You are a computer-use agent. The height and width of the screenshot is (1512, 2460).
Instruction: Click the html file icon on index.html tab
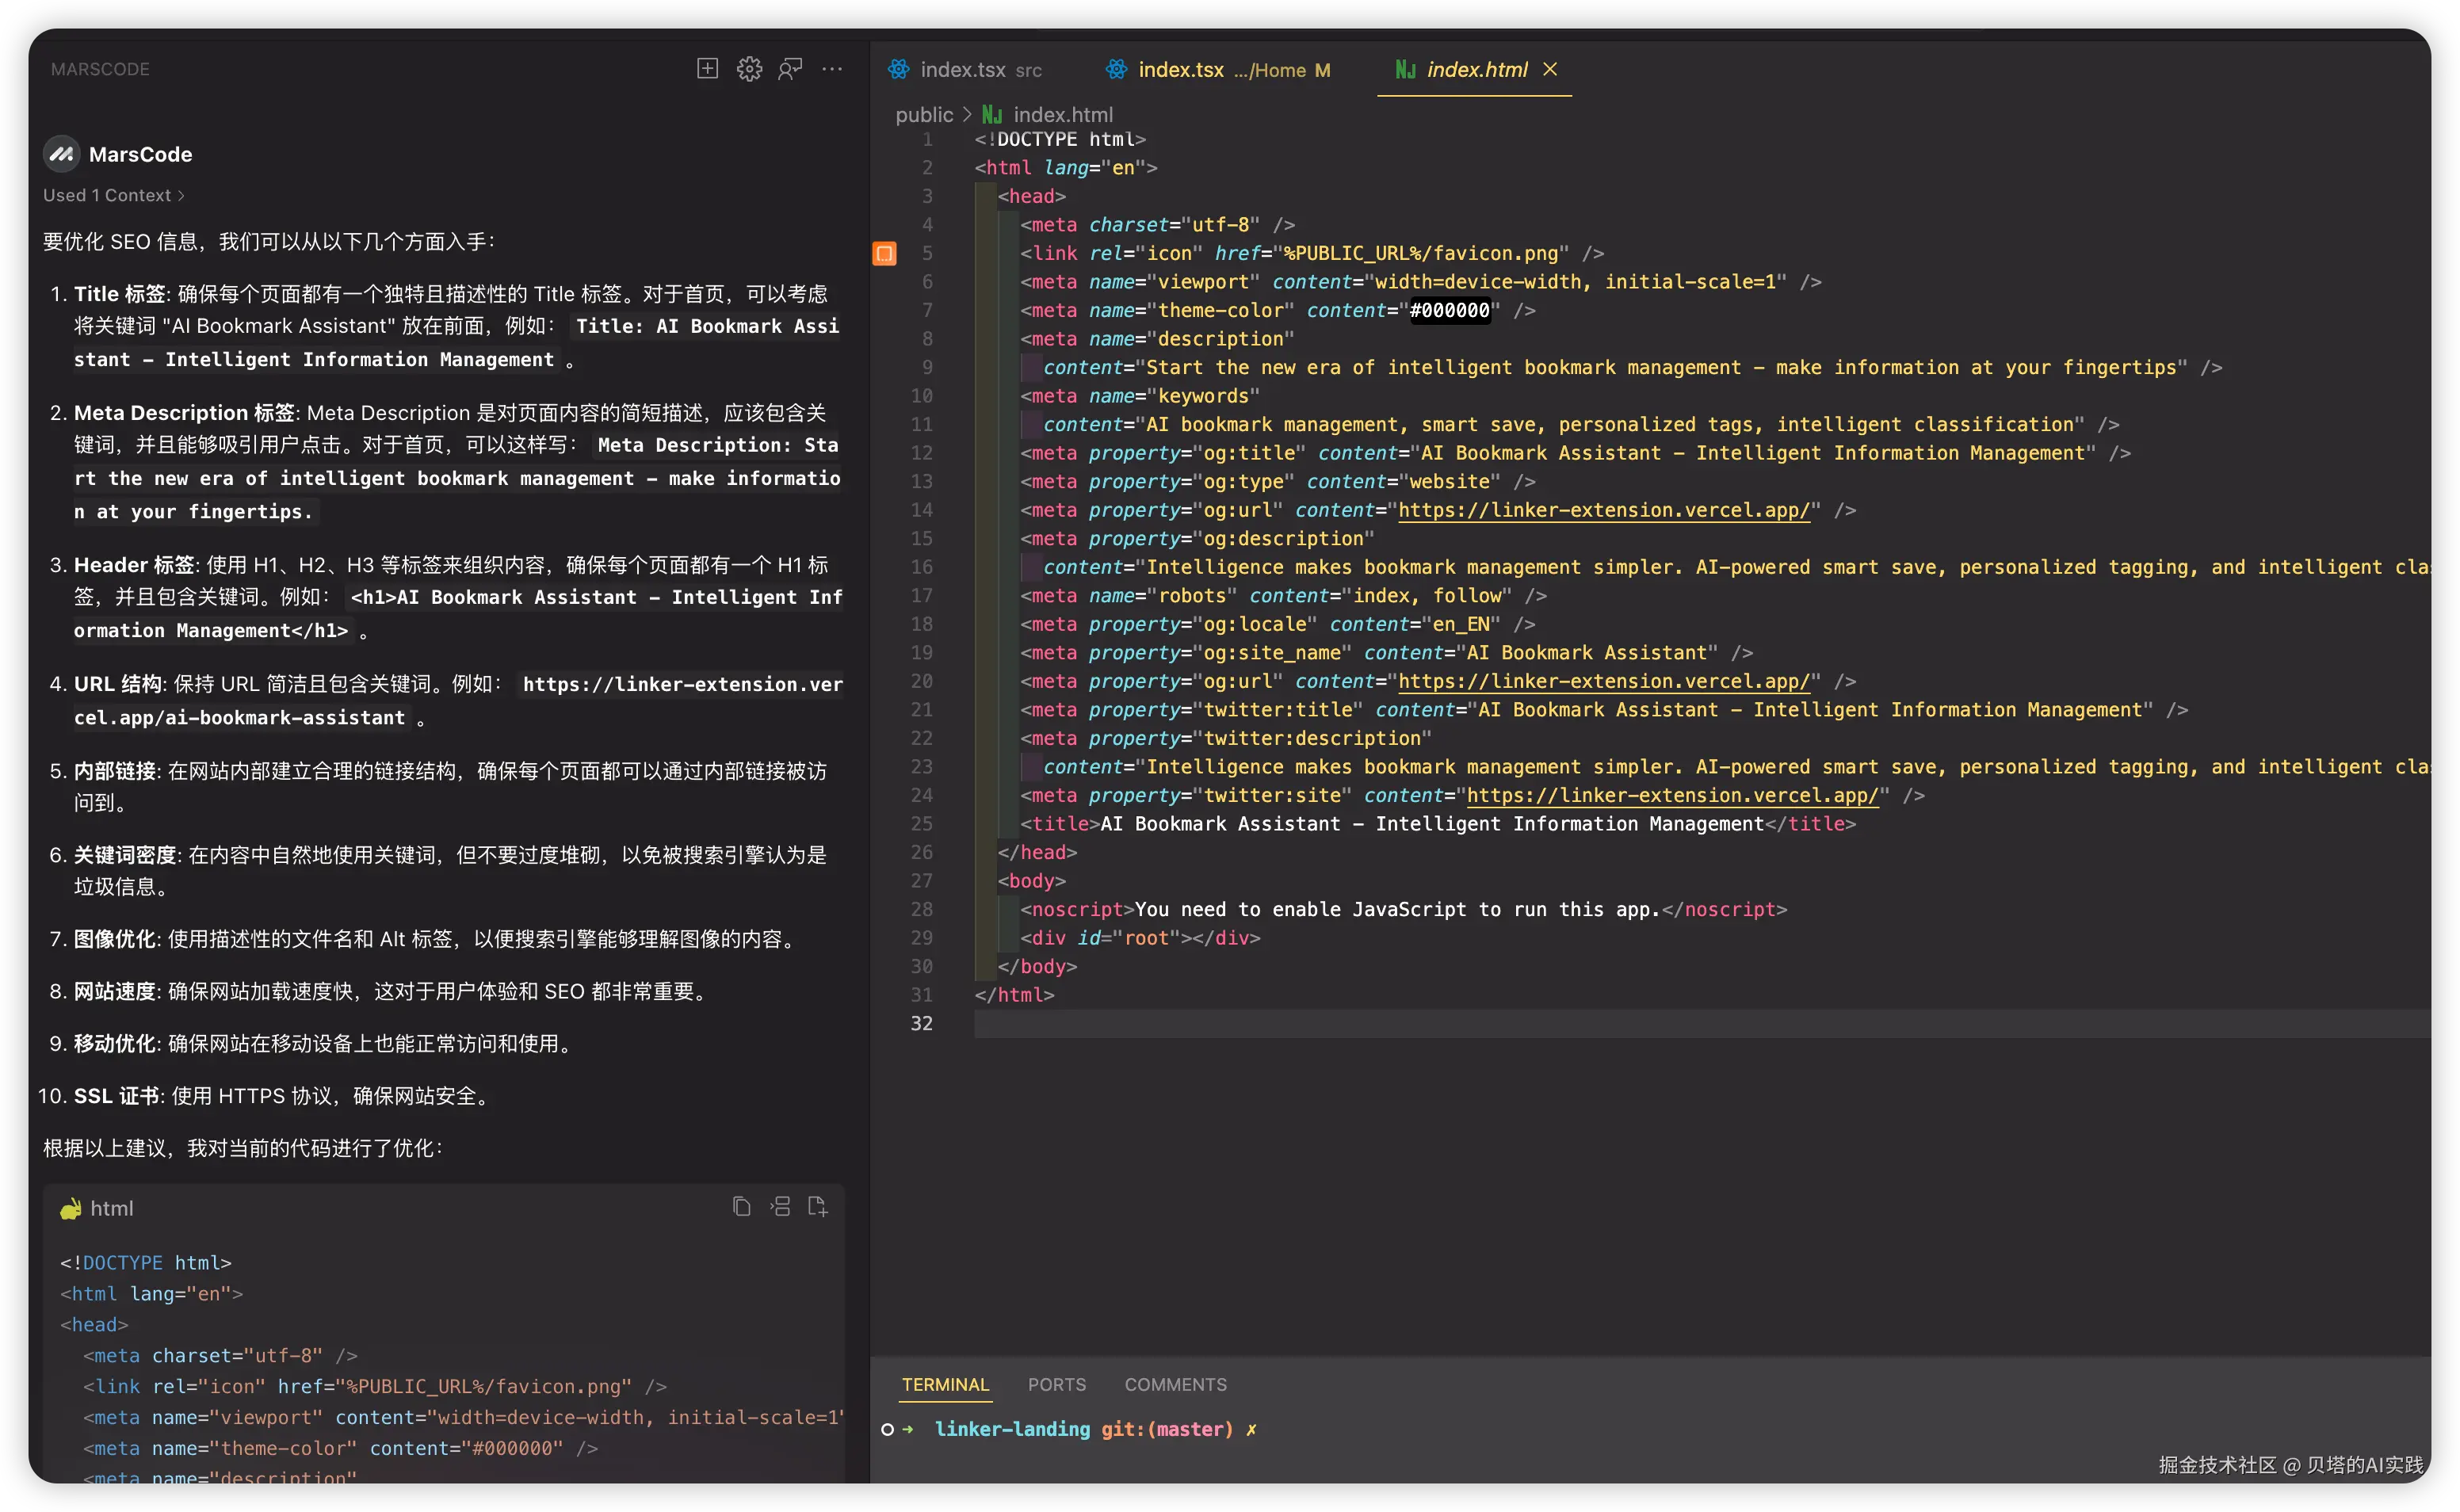coord(1405,69)
